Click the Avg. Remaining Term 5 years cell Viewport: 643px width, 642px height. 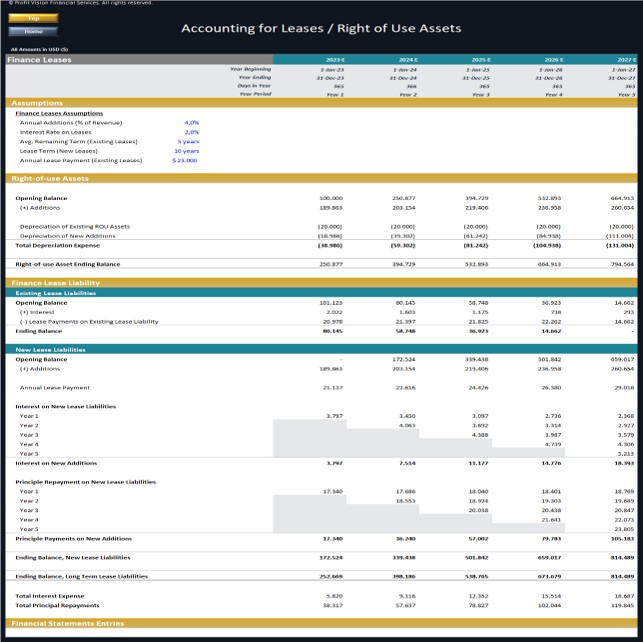click(188, 141)
